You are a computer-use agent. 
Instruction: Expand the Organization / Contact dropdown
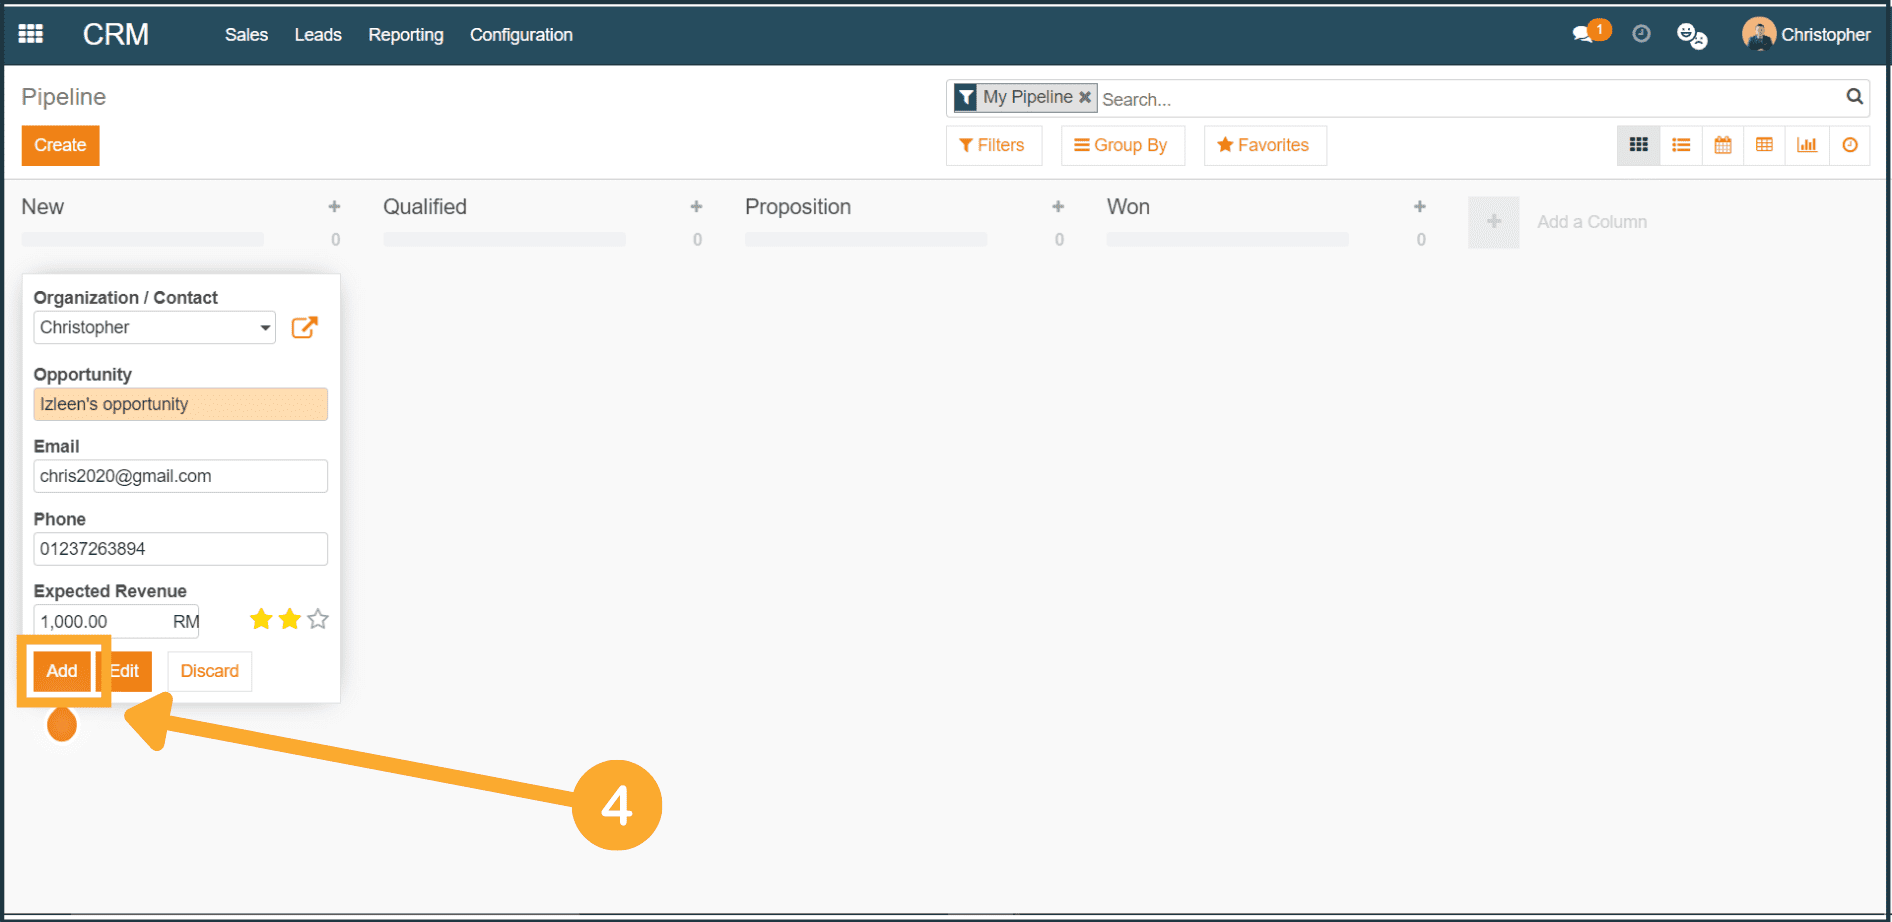pos(265,328)
